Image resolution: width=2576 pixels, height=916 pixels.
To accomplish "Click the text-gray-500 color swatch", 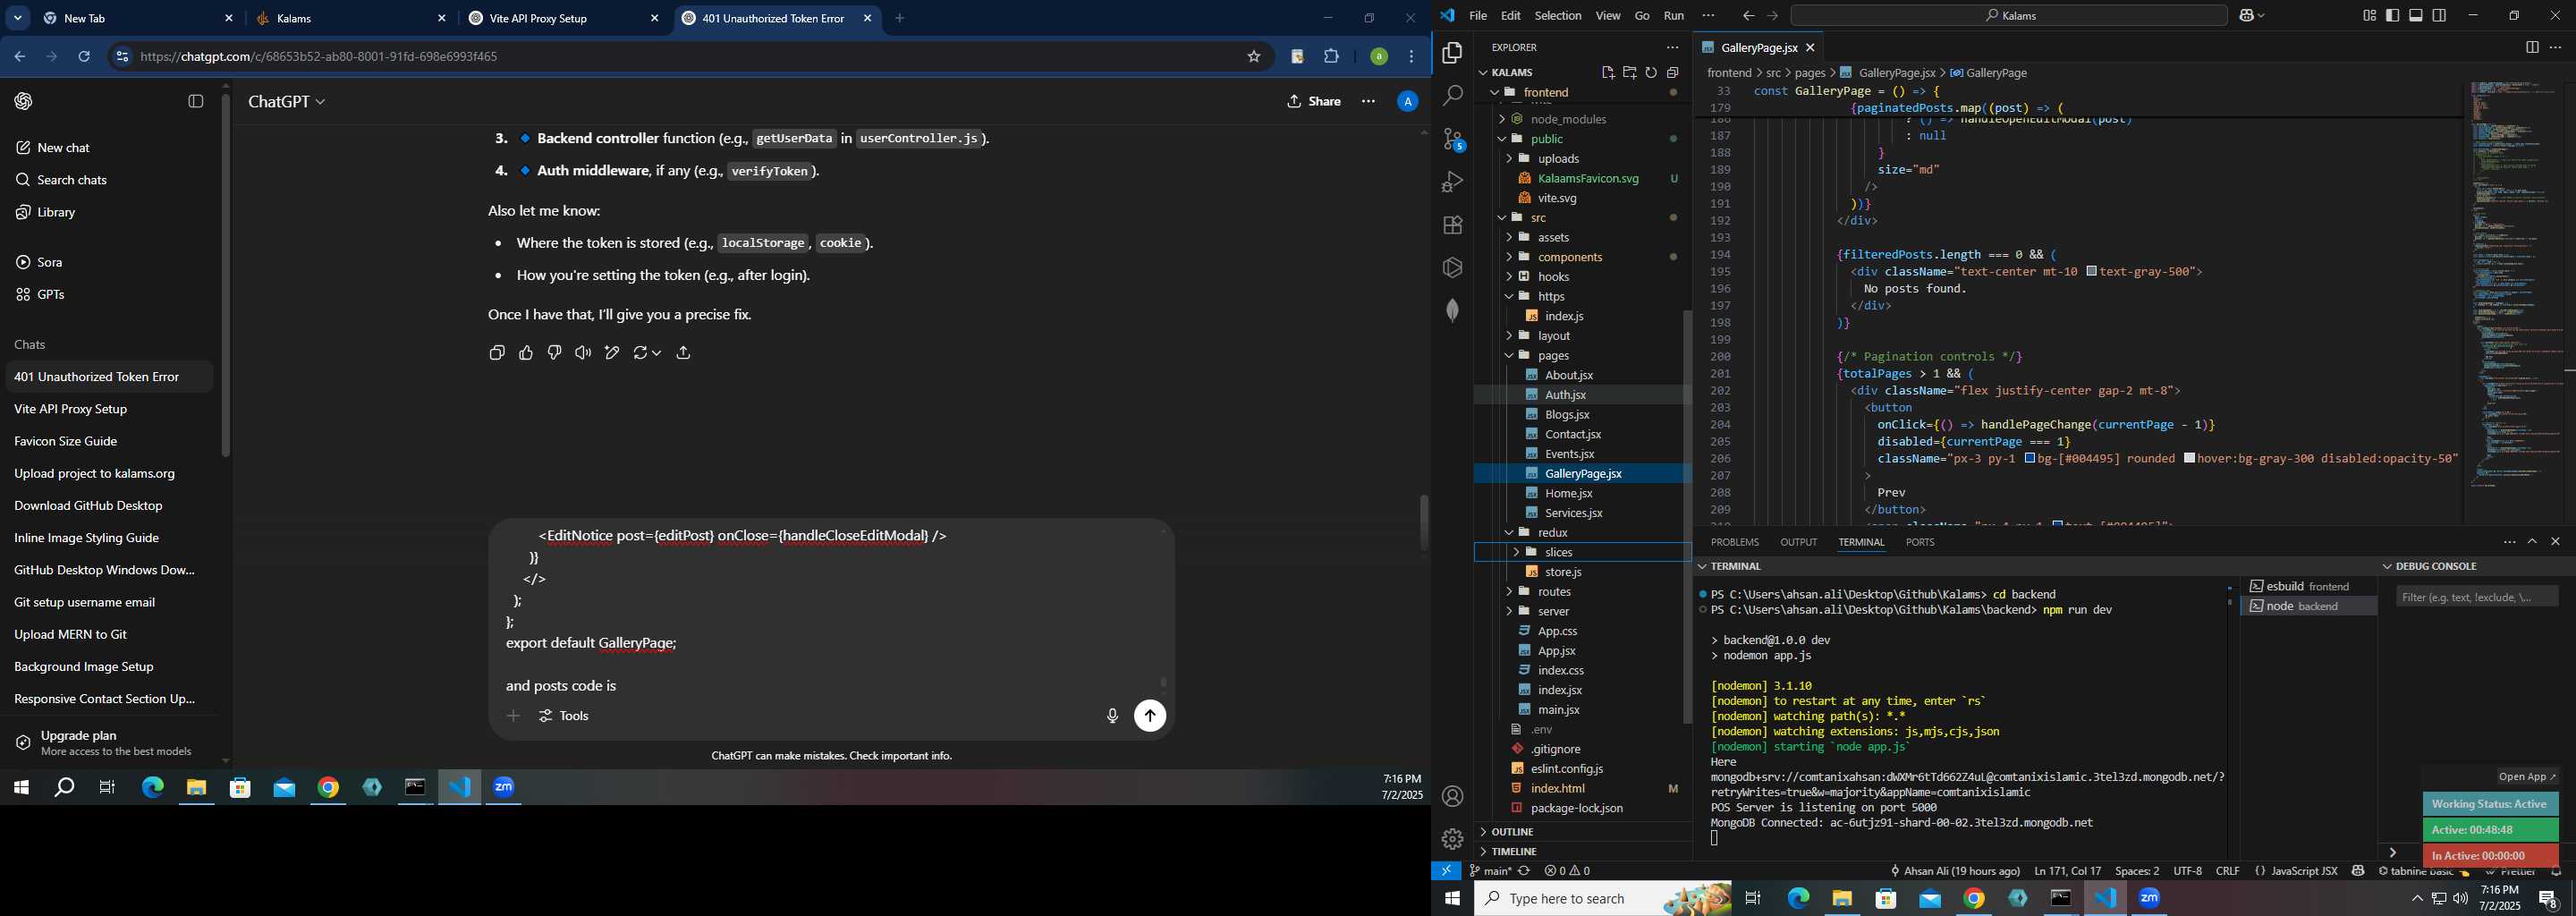I will [2092, 271].
